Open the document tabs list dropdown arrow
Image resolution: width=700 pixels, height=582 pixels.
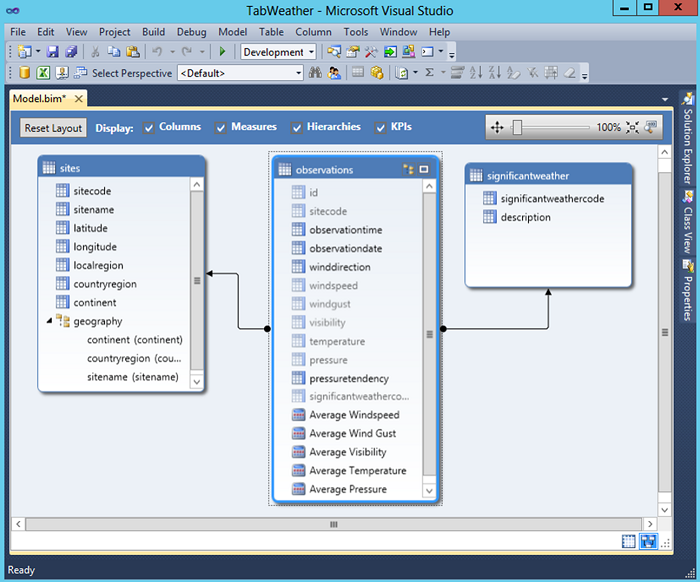[665, 100]
